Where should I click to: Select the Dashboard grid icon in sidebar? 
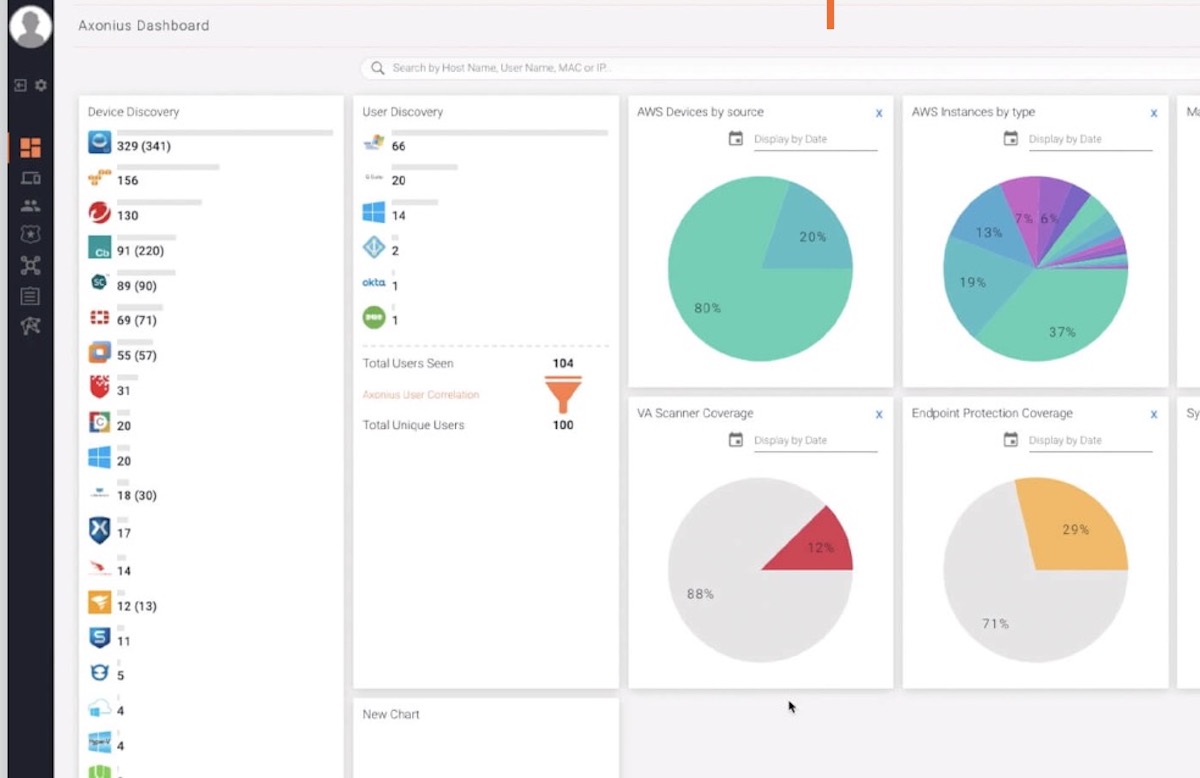point(30,147)
